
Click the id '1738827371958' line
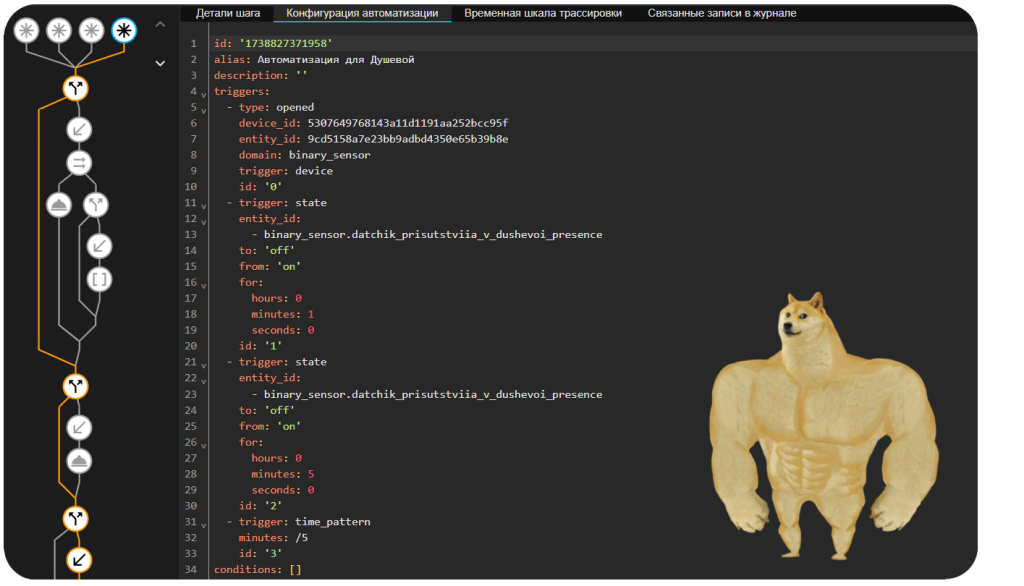coord(273,43)
